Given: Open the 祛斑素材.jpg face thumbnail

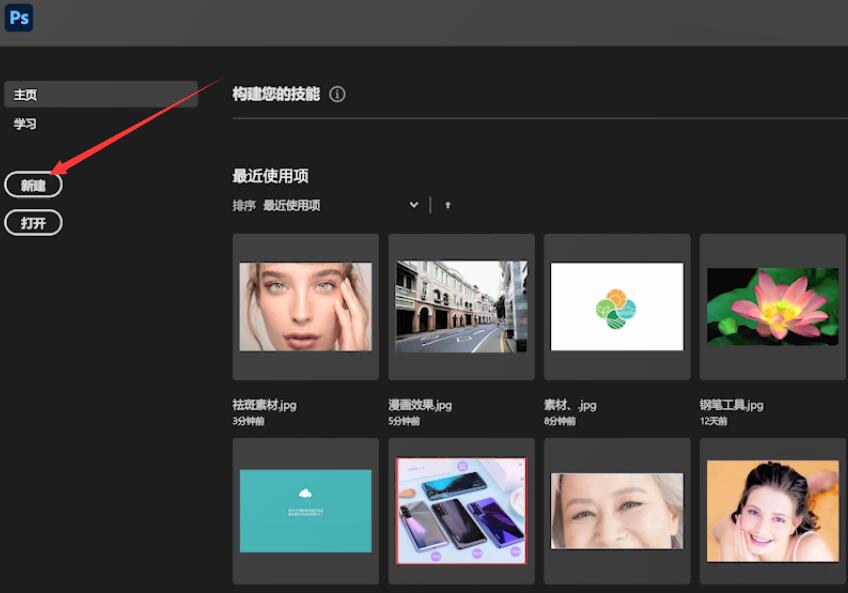Looking at the screenshot, I should pos(306,307).
